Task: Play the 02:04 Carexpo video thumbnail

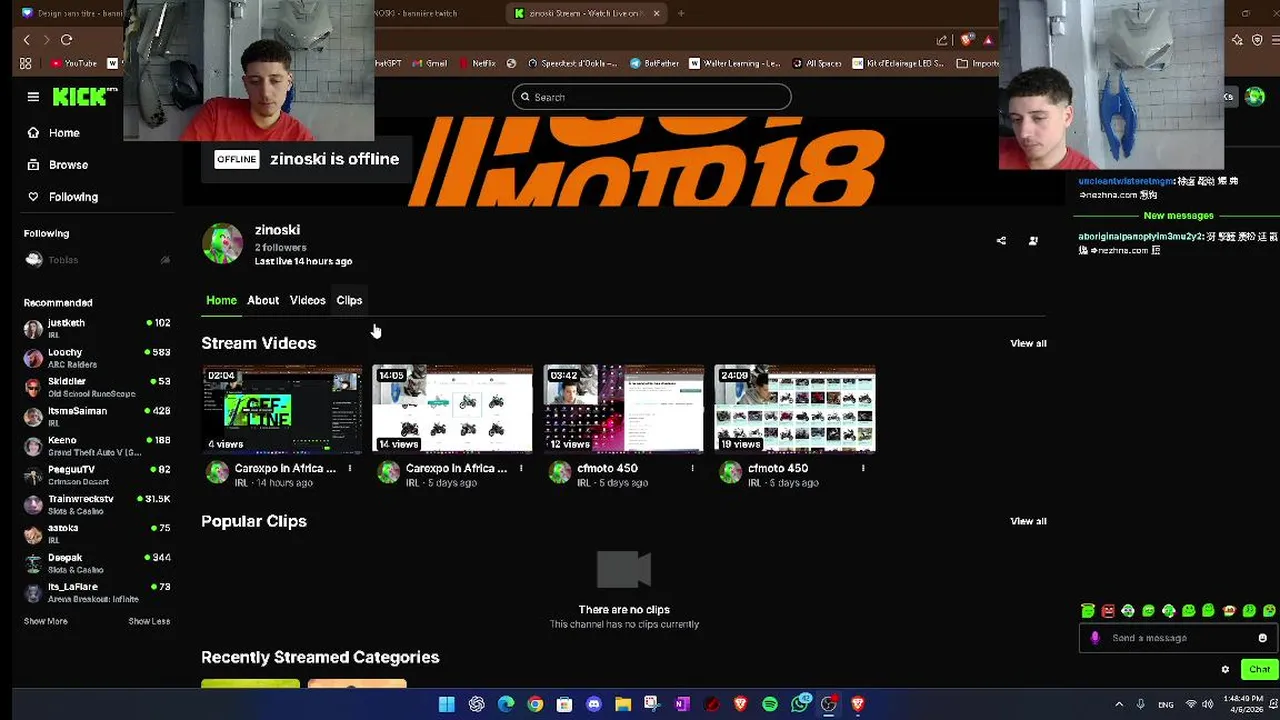Action: [x=282, y=409]
